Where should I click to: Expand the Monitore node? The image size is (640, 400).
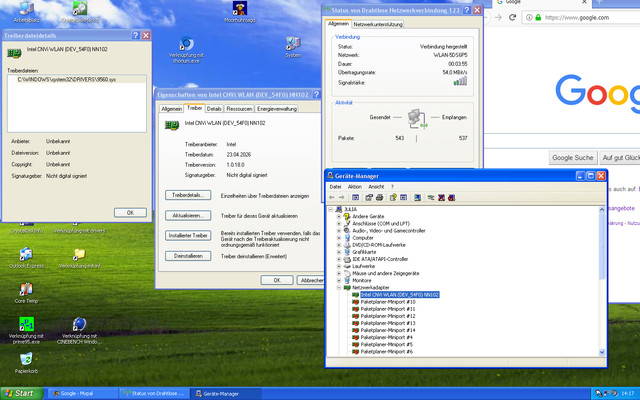(339, 280)
